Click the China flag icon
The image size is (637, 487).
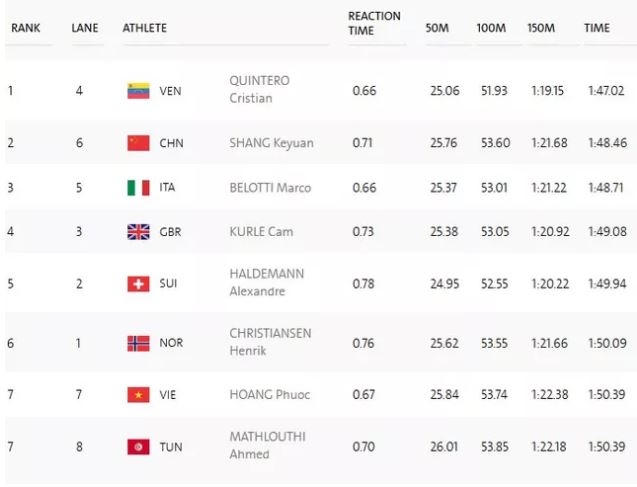138,143
